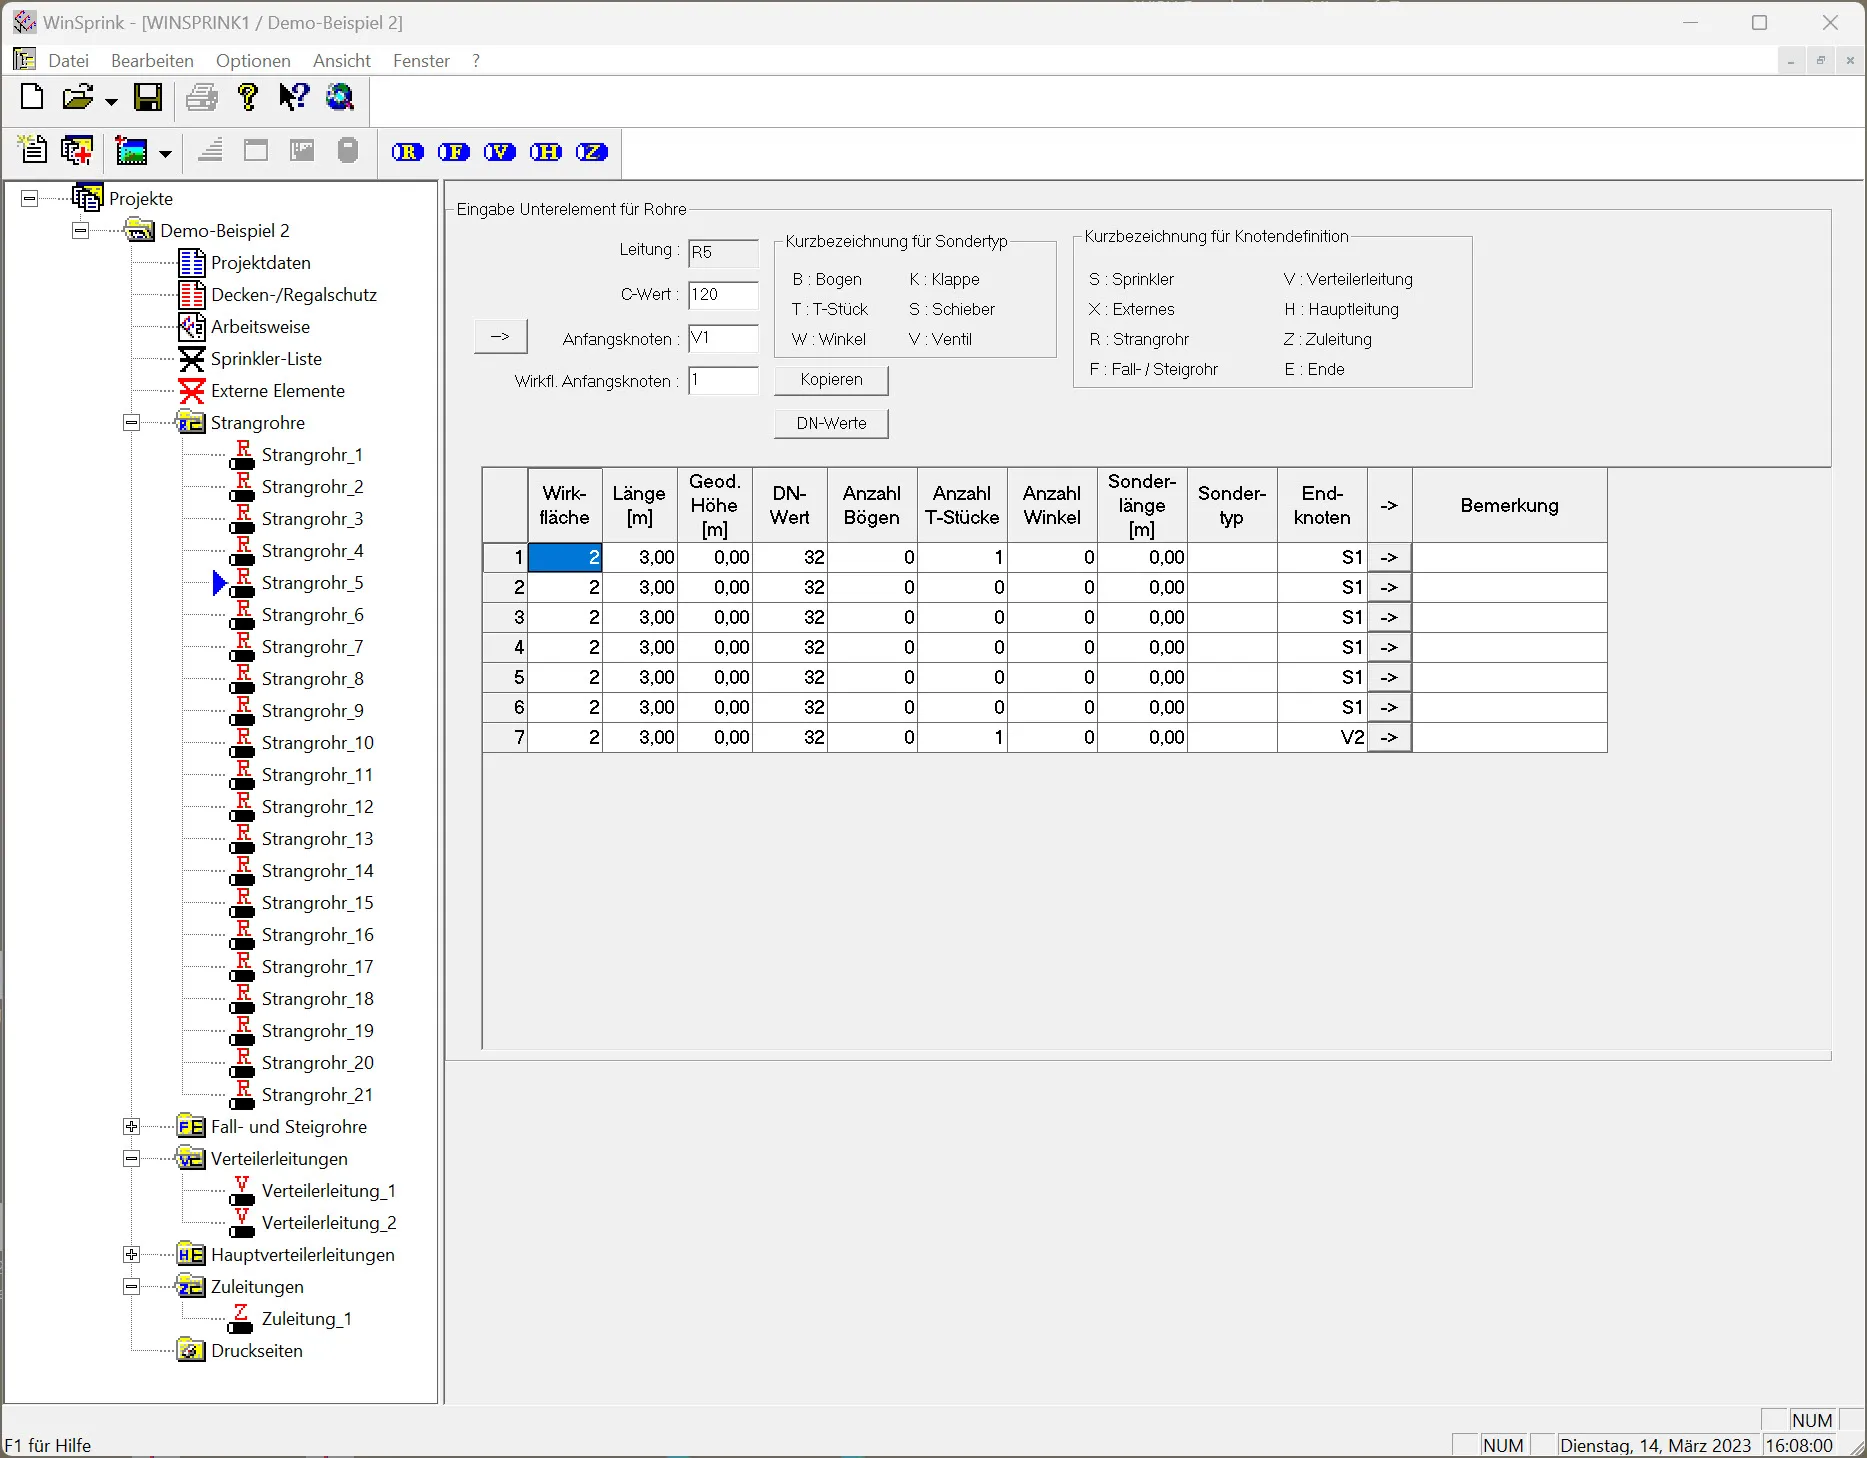Open the Optionen menu
This screenshot has width=1867, height=1458.
point(253,61)
